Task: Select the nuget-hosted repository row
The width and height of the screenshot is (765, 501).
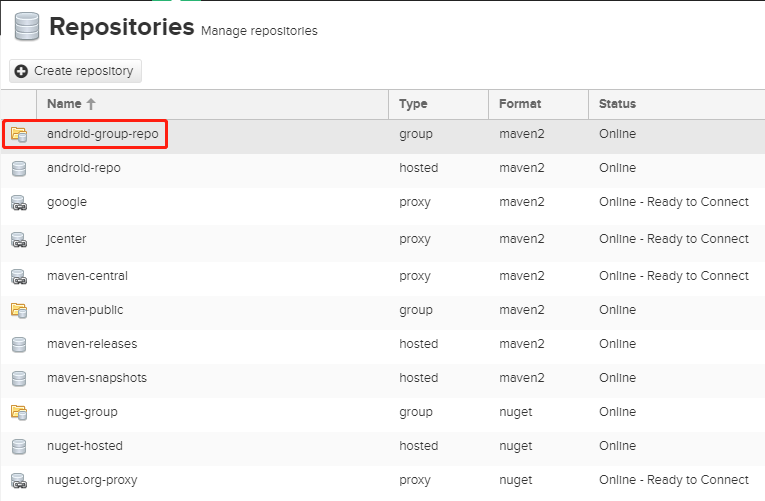Action: point(382,446)
